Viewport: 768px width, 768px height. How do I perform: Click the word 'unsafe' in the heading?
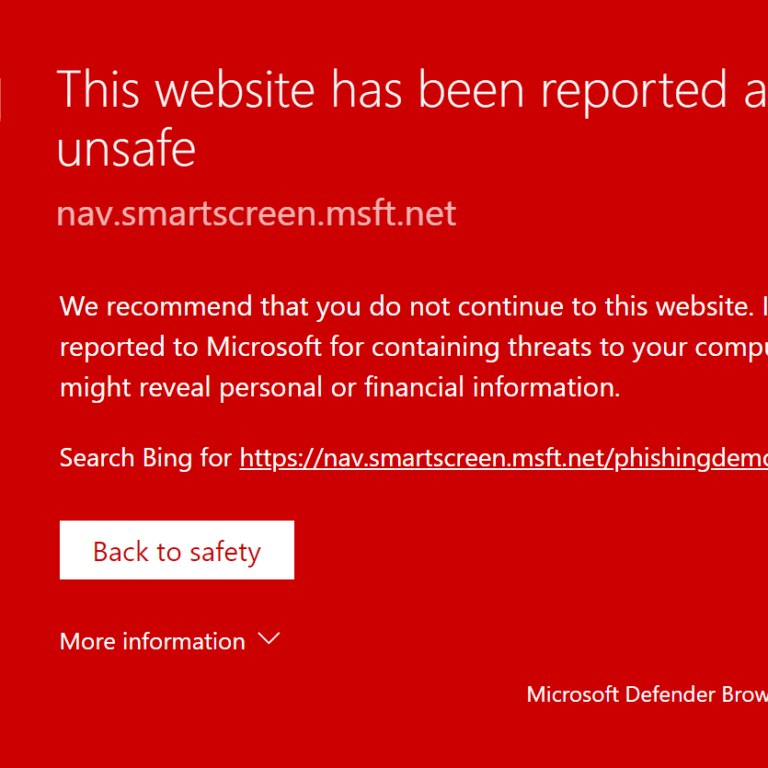click(126, 148)
